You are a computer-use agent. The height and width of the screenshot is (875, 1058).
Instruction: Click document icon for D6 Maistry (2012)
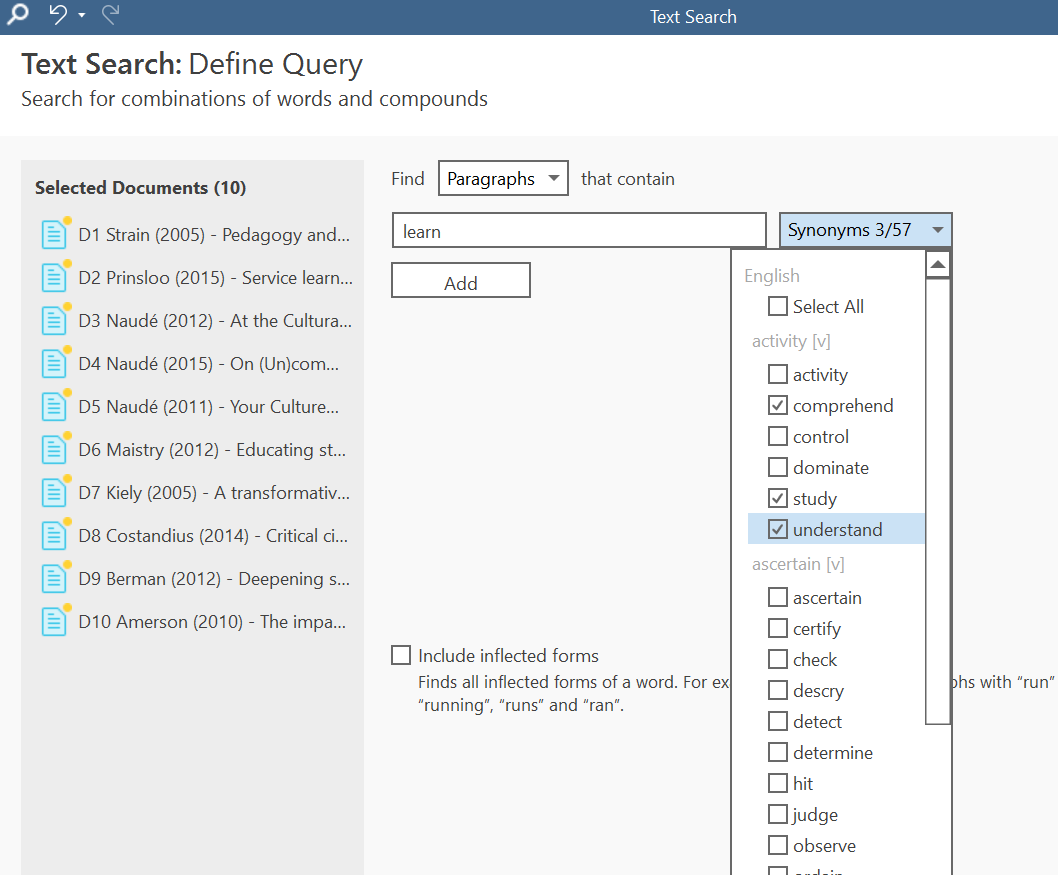click(54, 450)
